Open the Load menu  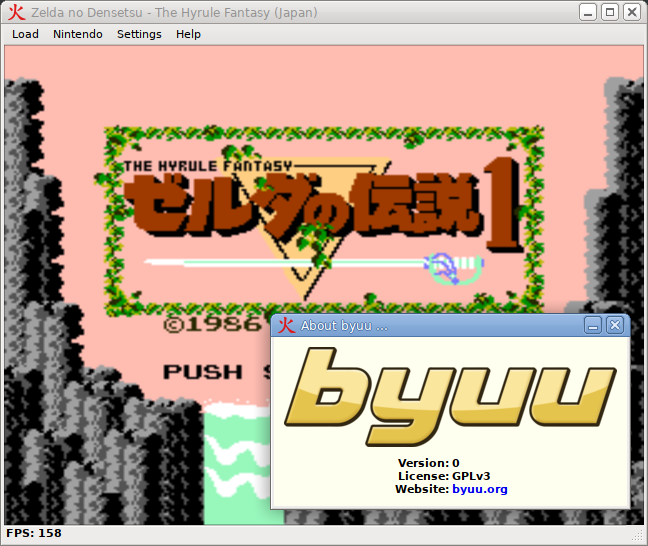(x=25, y=34)
